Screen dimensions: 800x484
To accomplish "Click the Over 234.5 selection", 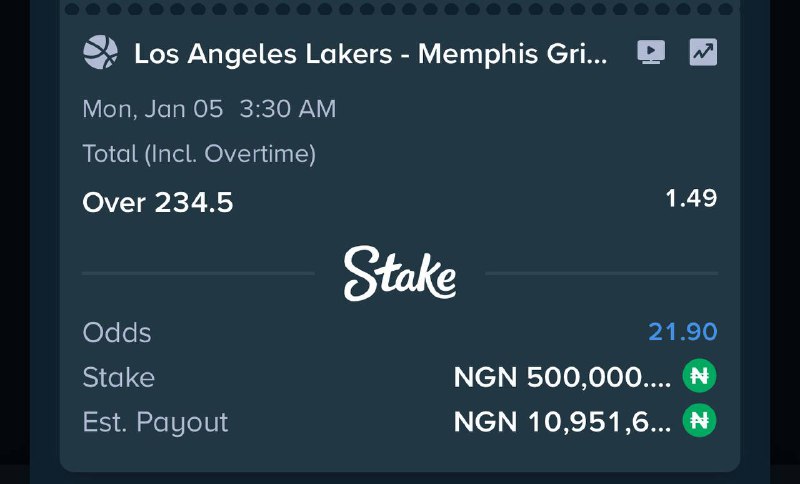I will [158, 203].
